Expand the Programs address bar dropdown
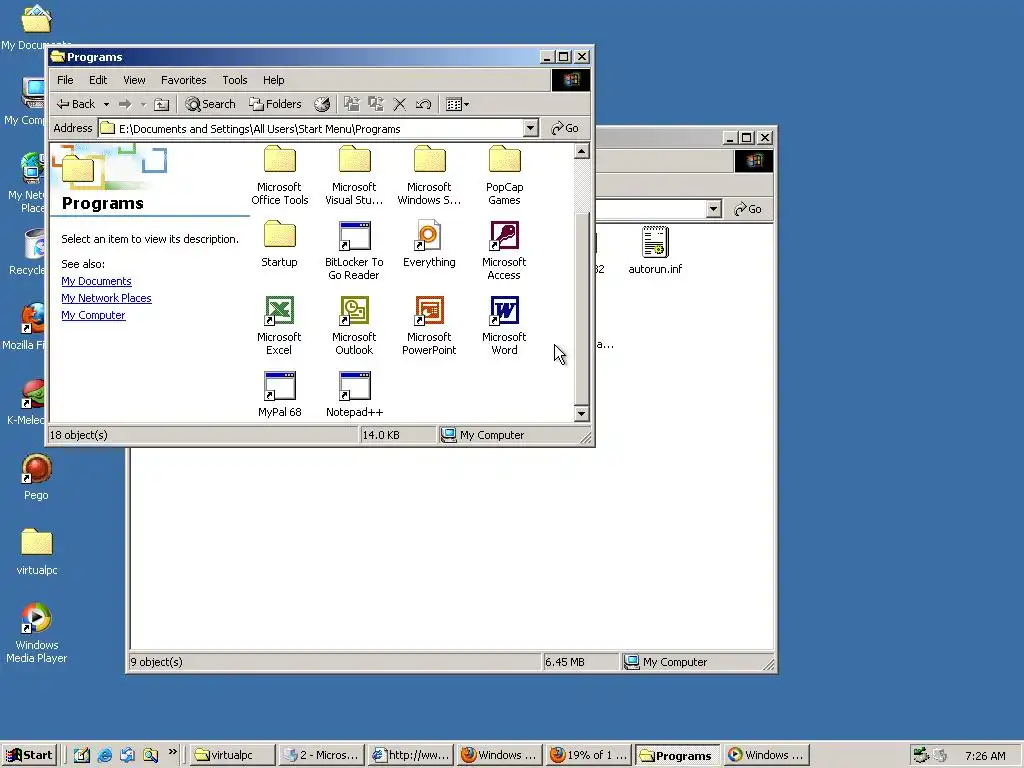 click(531, 128)
